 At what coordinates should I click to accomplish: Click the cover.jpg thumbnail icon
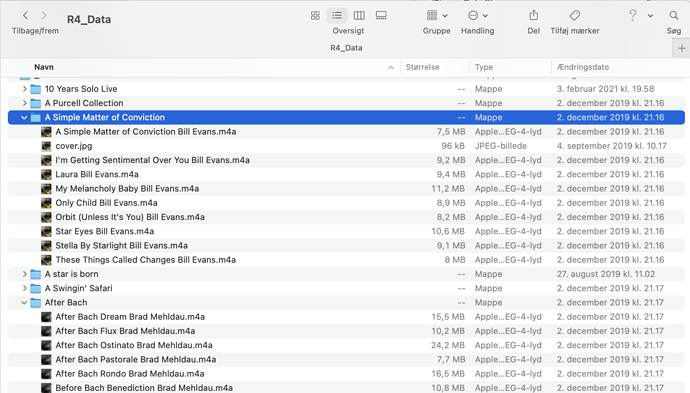46,146
